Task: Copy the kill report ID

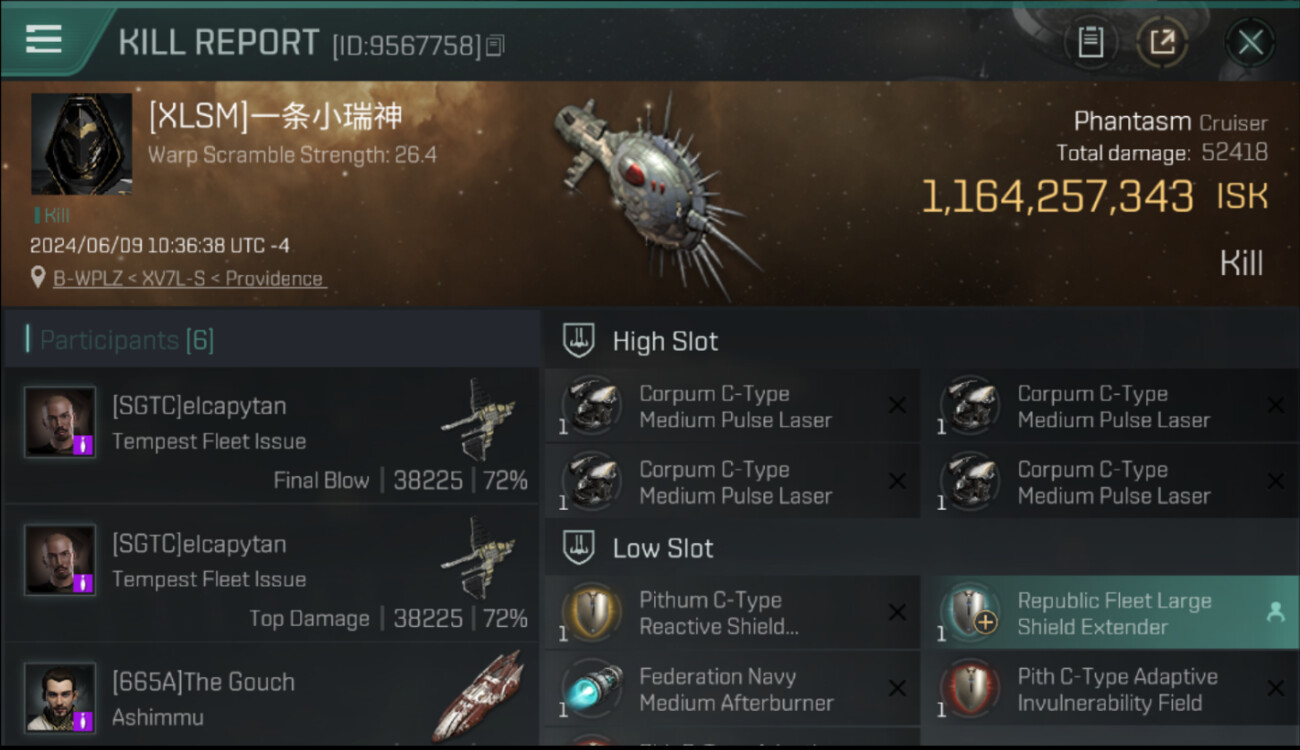Action: coord(497,45)
